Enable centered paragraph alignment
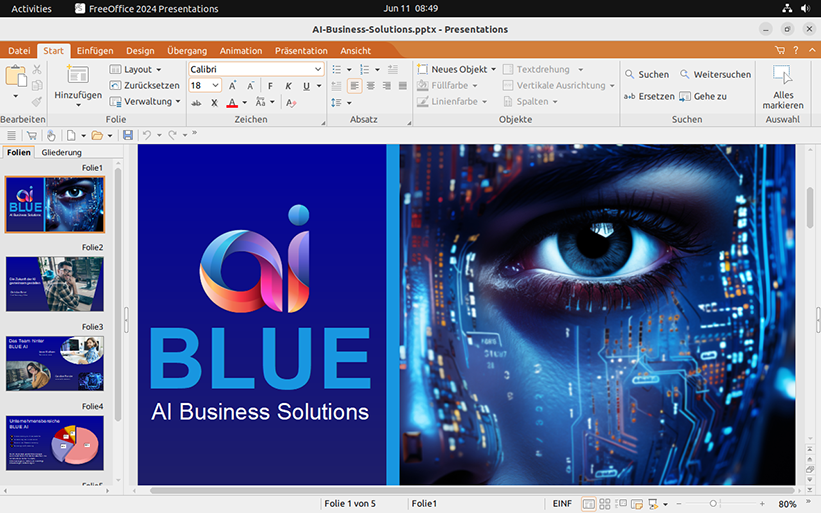This screenshot has width=821, height=513. coord(371,86)
